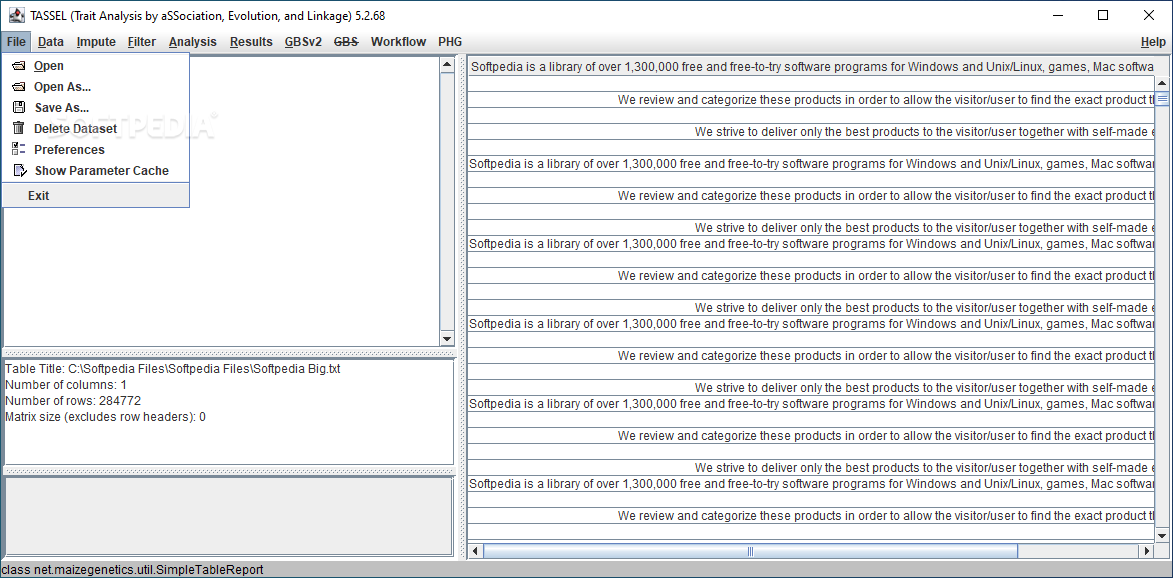Click the Show Parameter Cache icon
The height and width of the screenshot is (578, 1173).
[19, 170]
